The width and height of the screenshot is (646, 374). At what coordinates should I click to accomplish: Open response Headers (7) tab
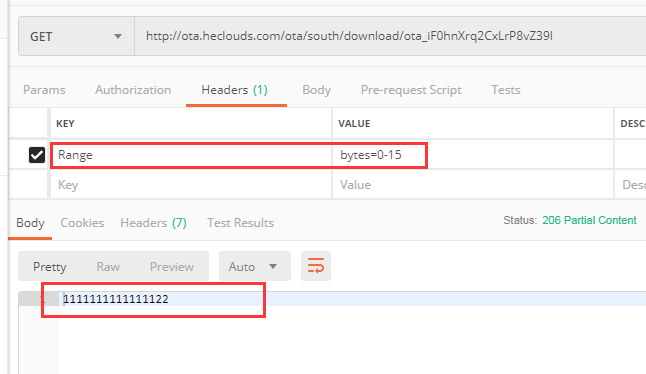coord(153,223)
